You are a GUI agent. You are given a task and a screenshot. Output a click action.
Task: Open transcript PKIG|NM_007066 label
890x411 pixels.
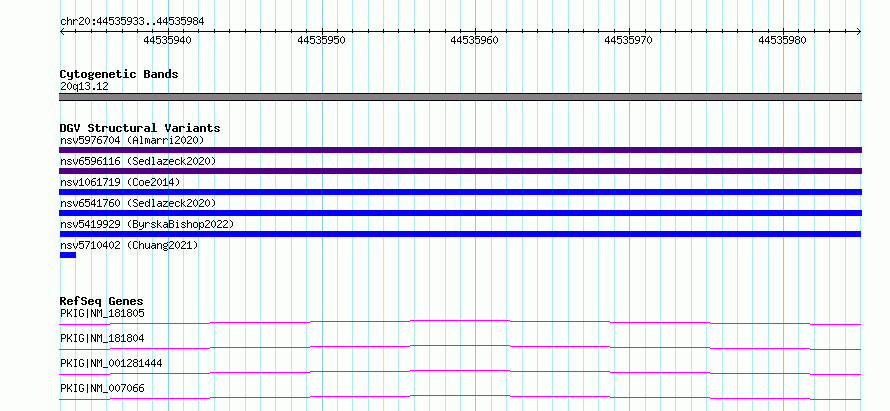point(102,388)
